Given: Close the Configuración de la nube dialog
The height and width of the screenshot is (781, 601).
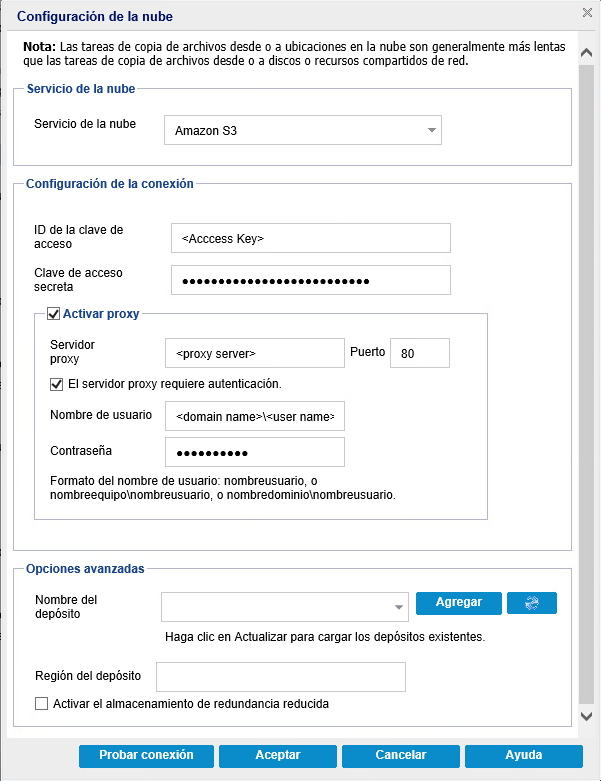Looking at the screenshot, I should [x=587, y=12].
